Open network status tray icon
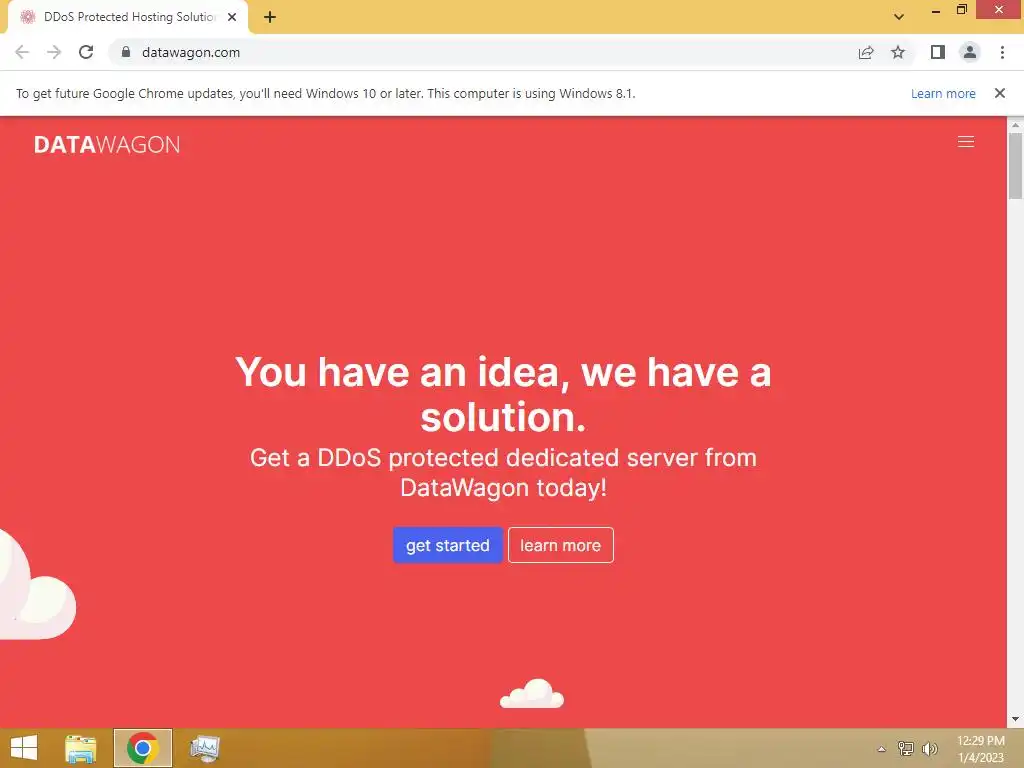The width and height of the screenshot is (1024, 768). (x=906, y=748)
